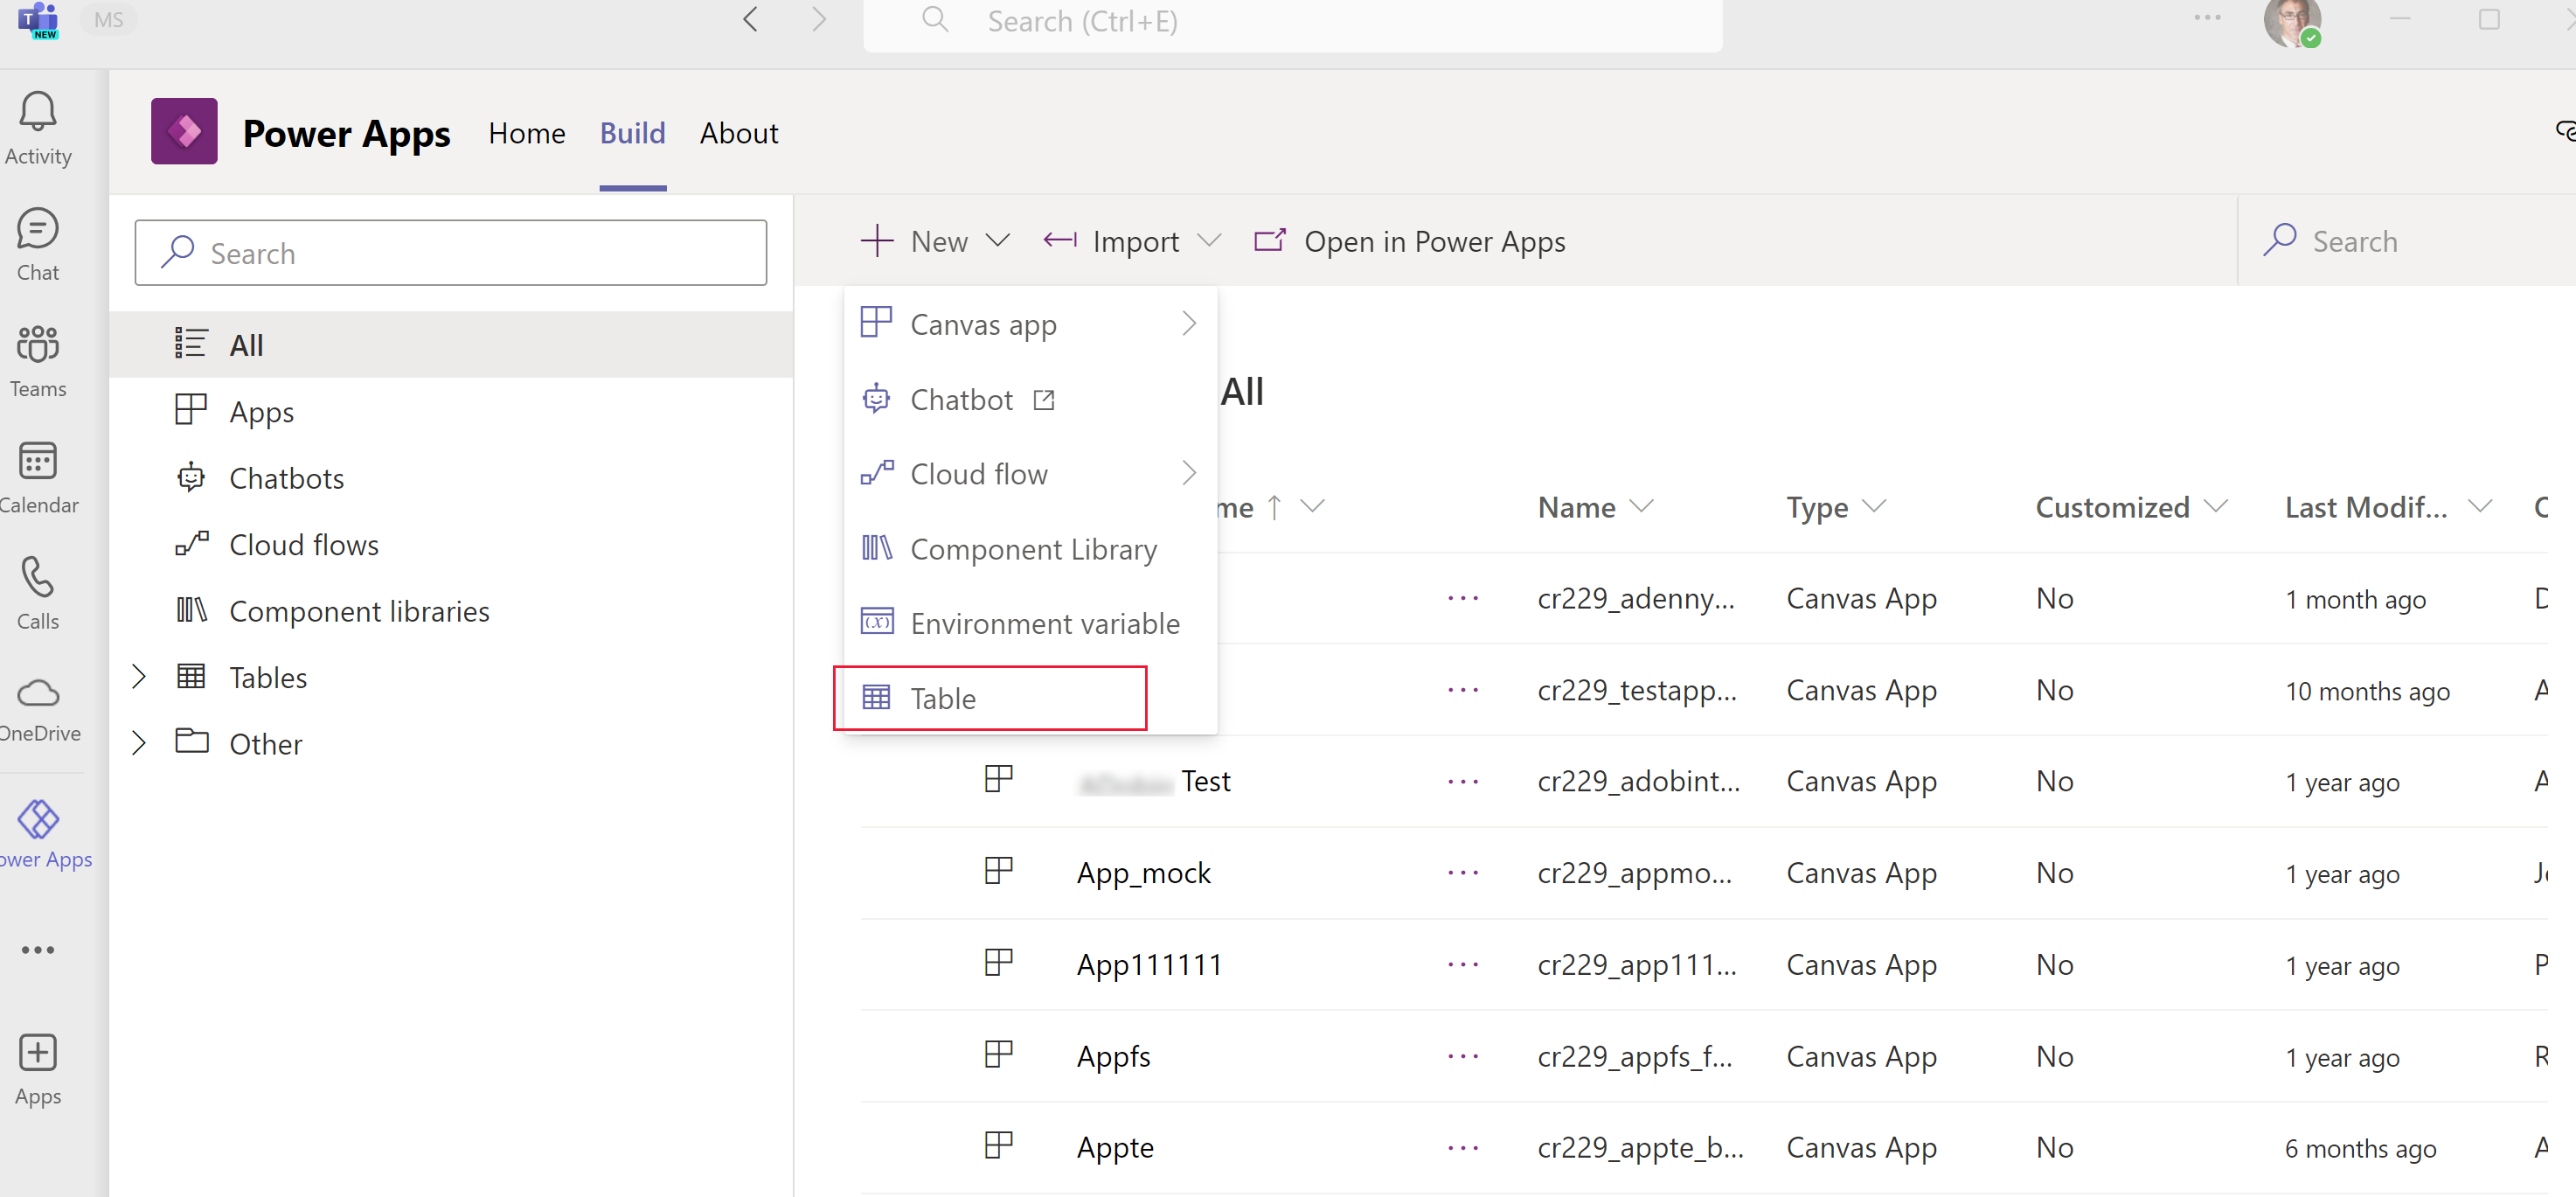Click the Environment variable menu icon
Screen dimensions: 2576x1197
pos(878,622)
